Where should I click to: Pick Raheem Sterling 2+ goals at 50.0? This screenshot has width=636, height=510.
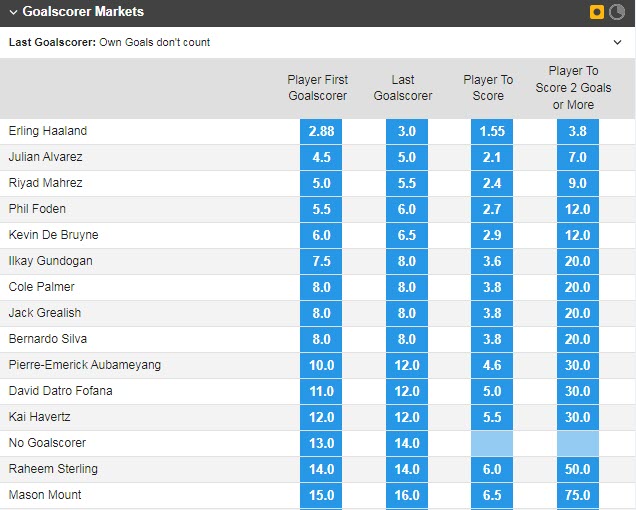pyautogui.click(x=578, y=469)
